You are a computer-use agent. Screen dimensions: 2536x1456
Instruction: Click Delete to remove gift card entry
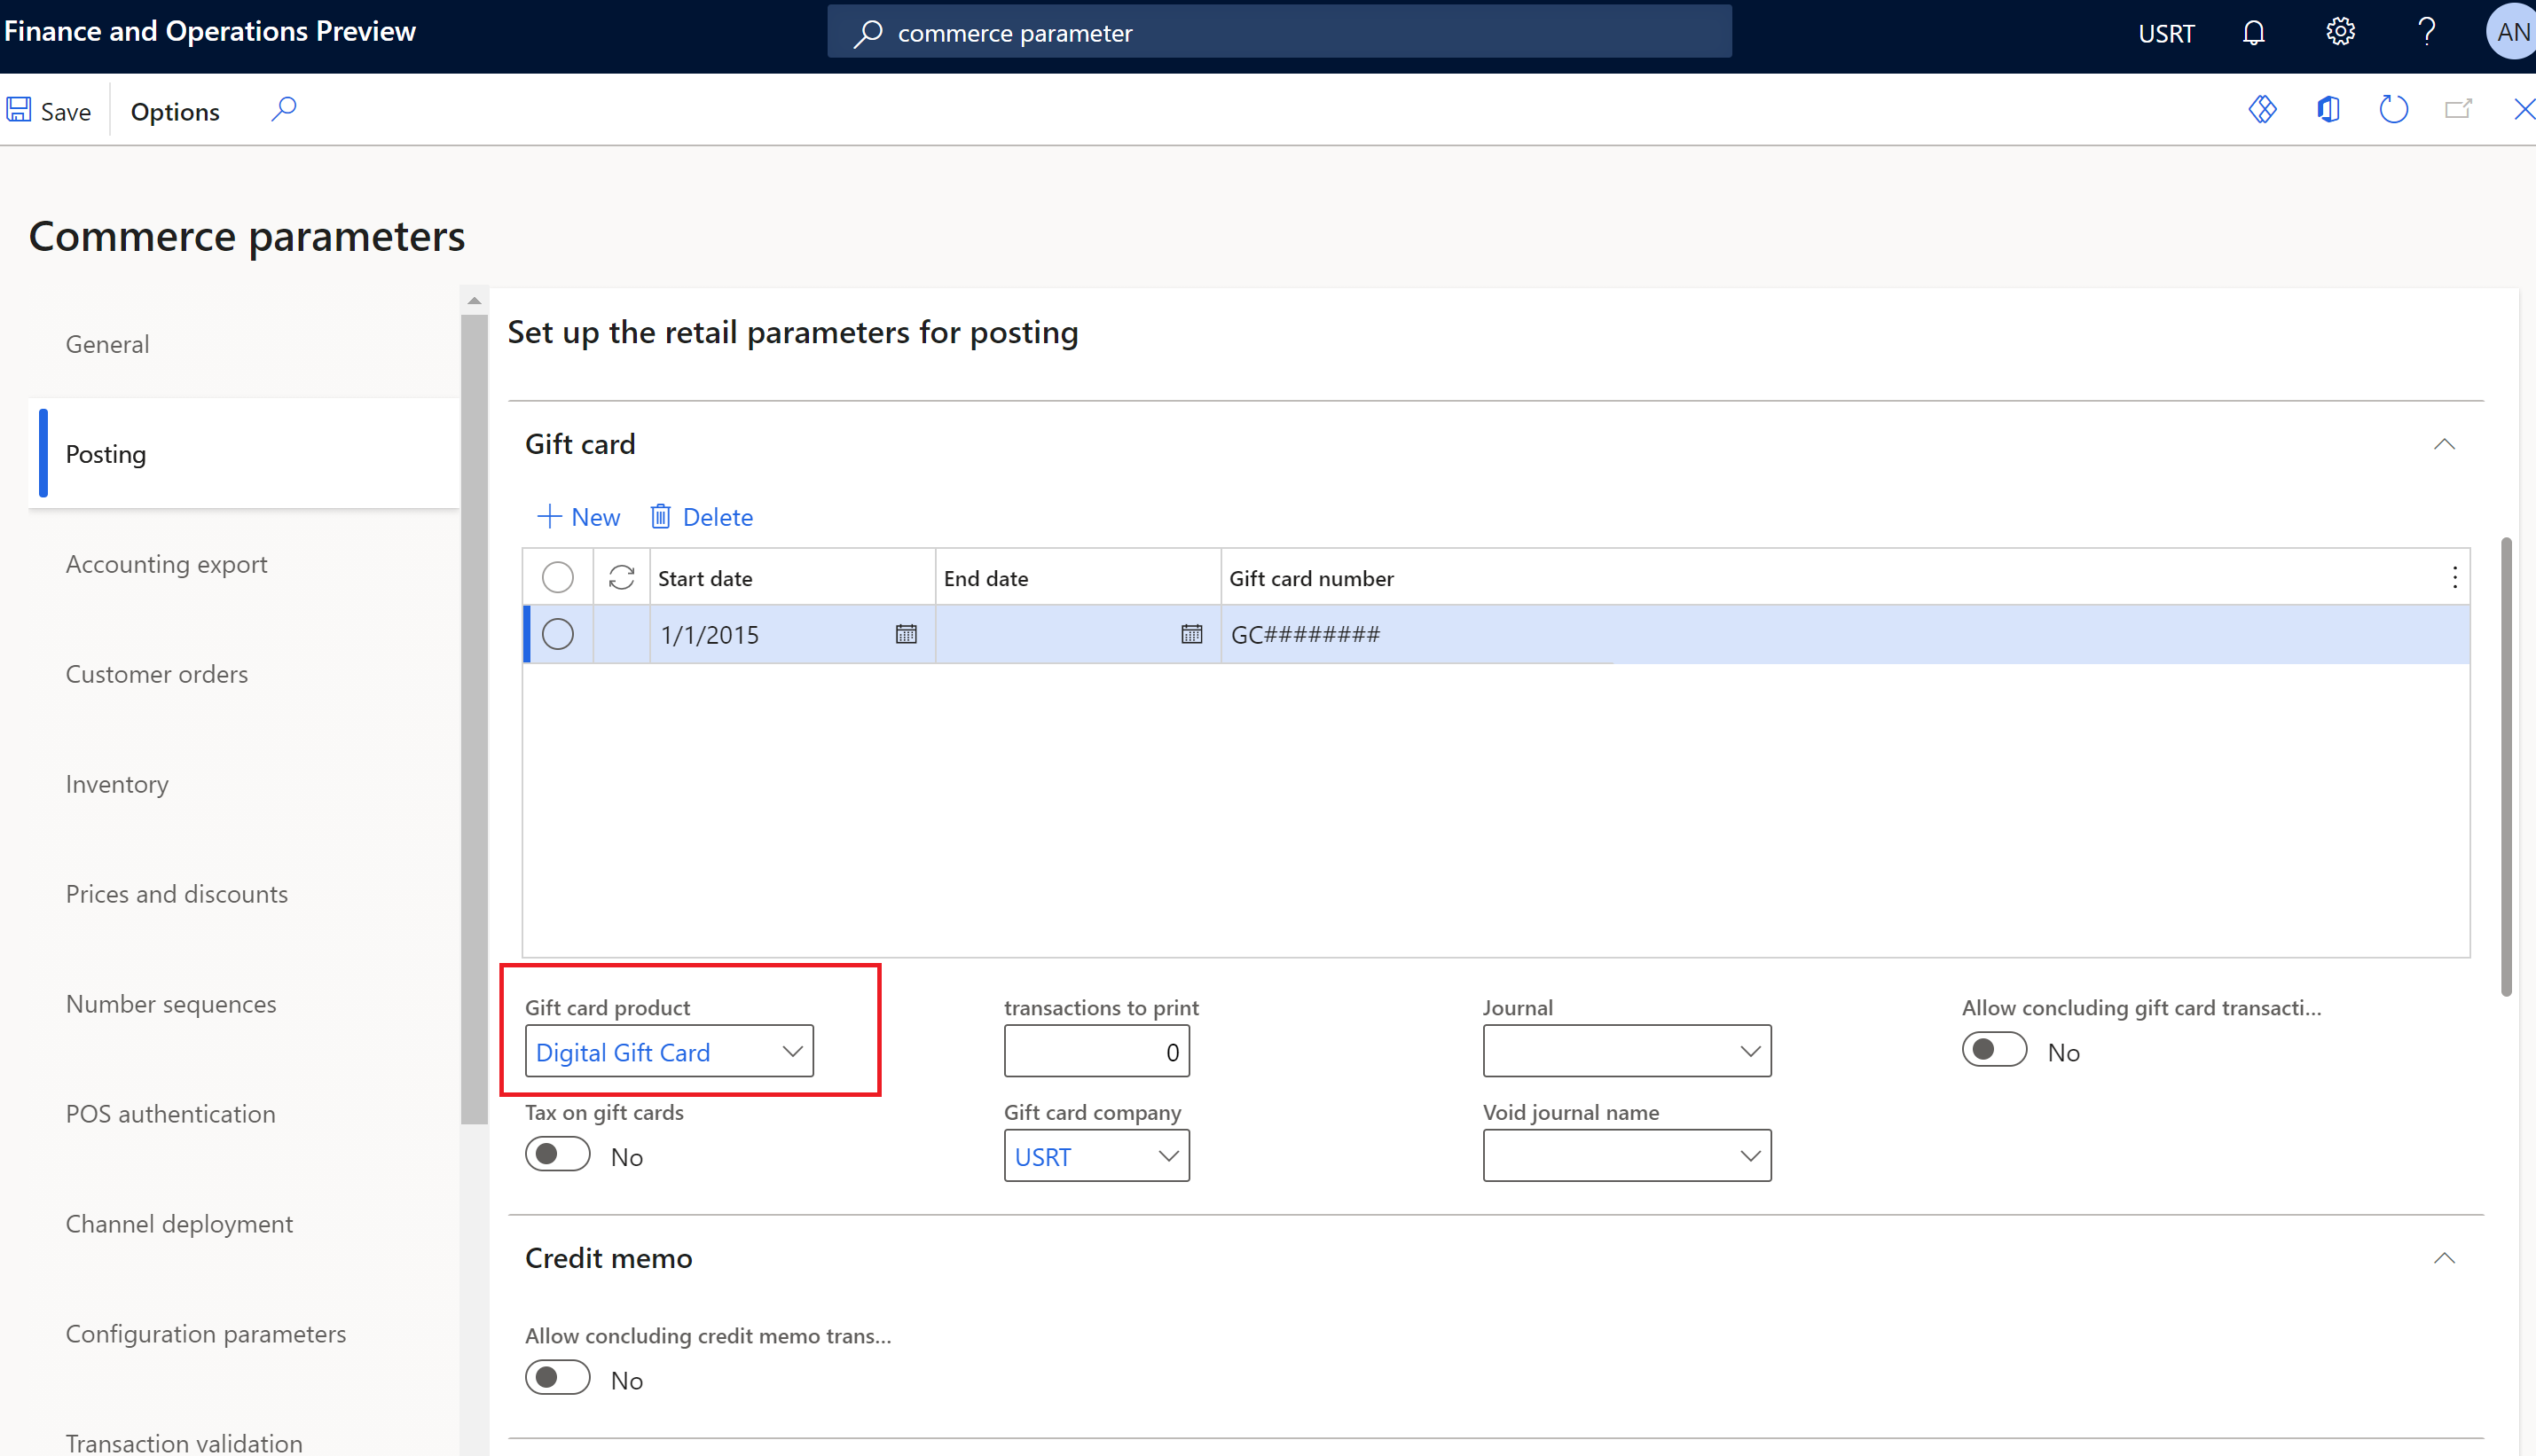pyautogui.click(x=700, y=515)
